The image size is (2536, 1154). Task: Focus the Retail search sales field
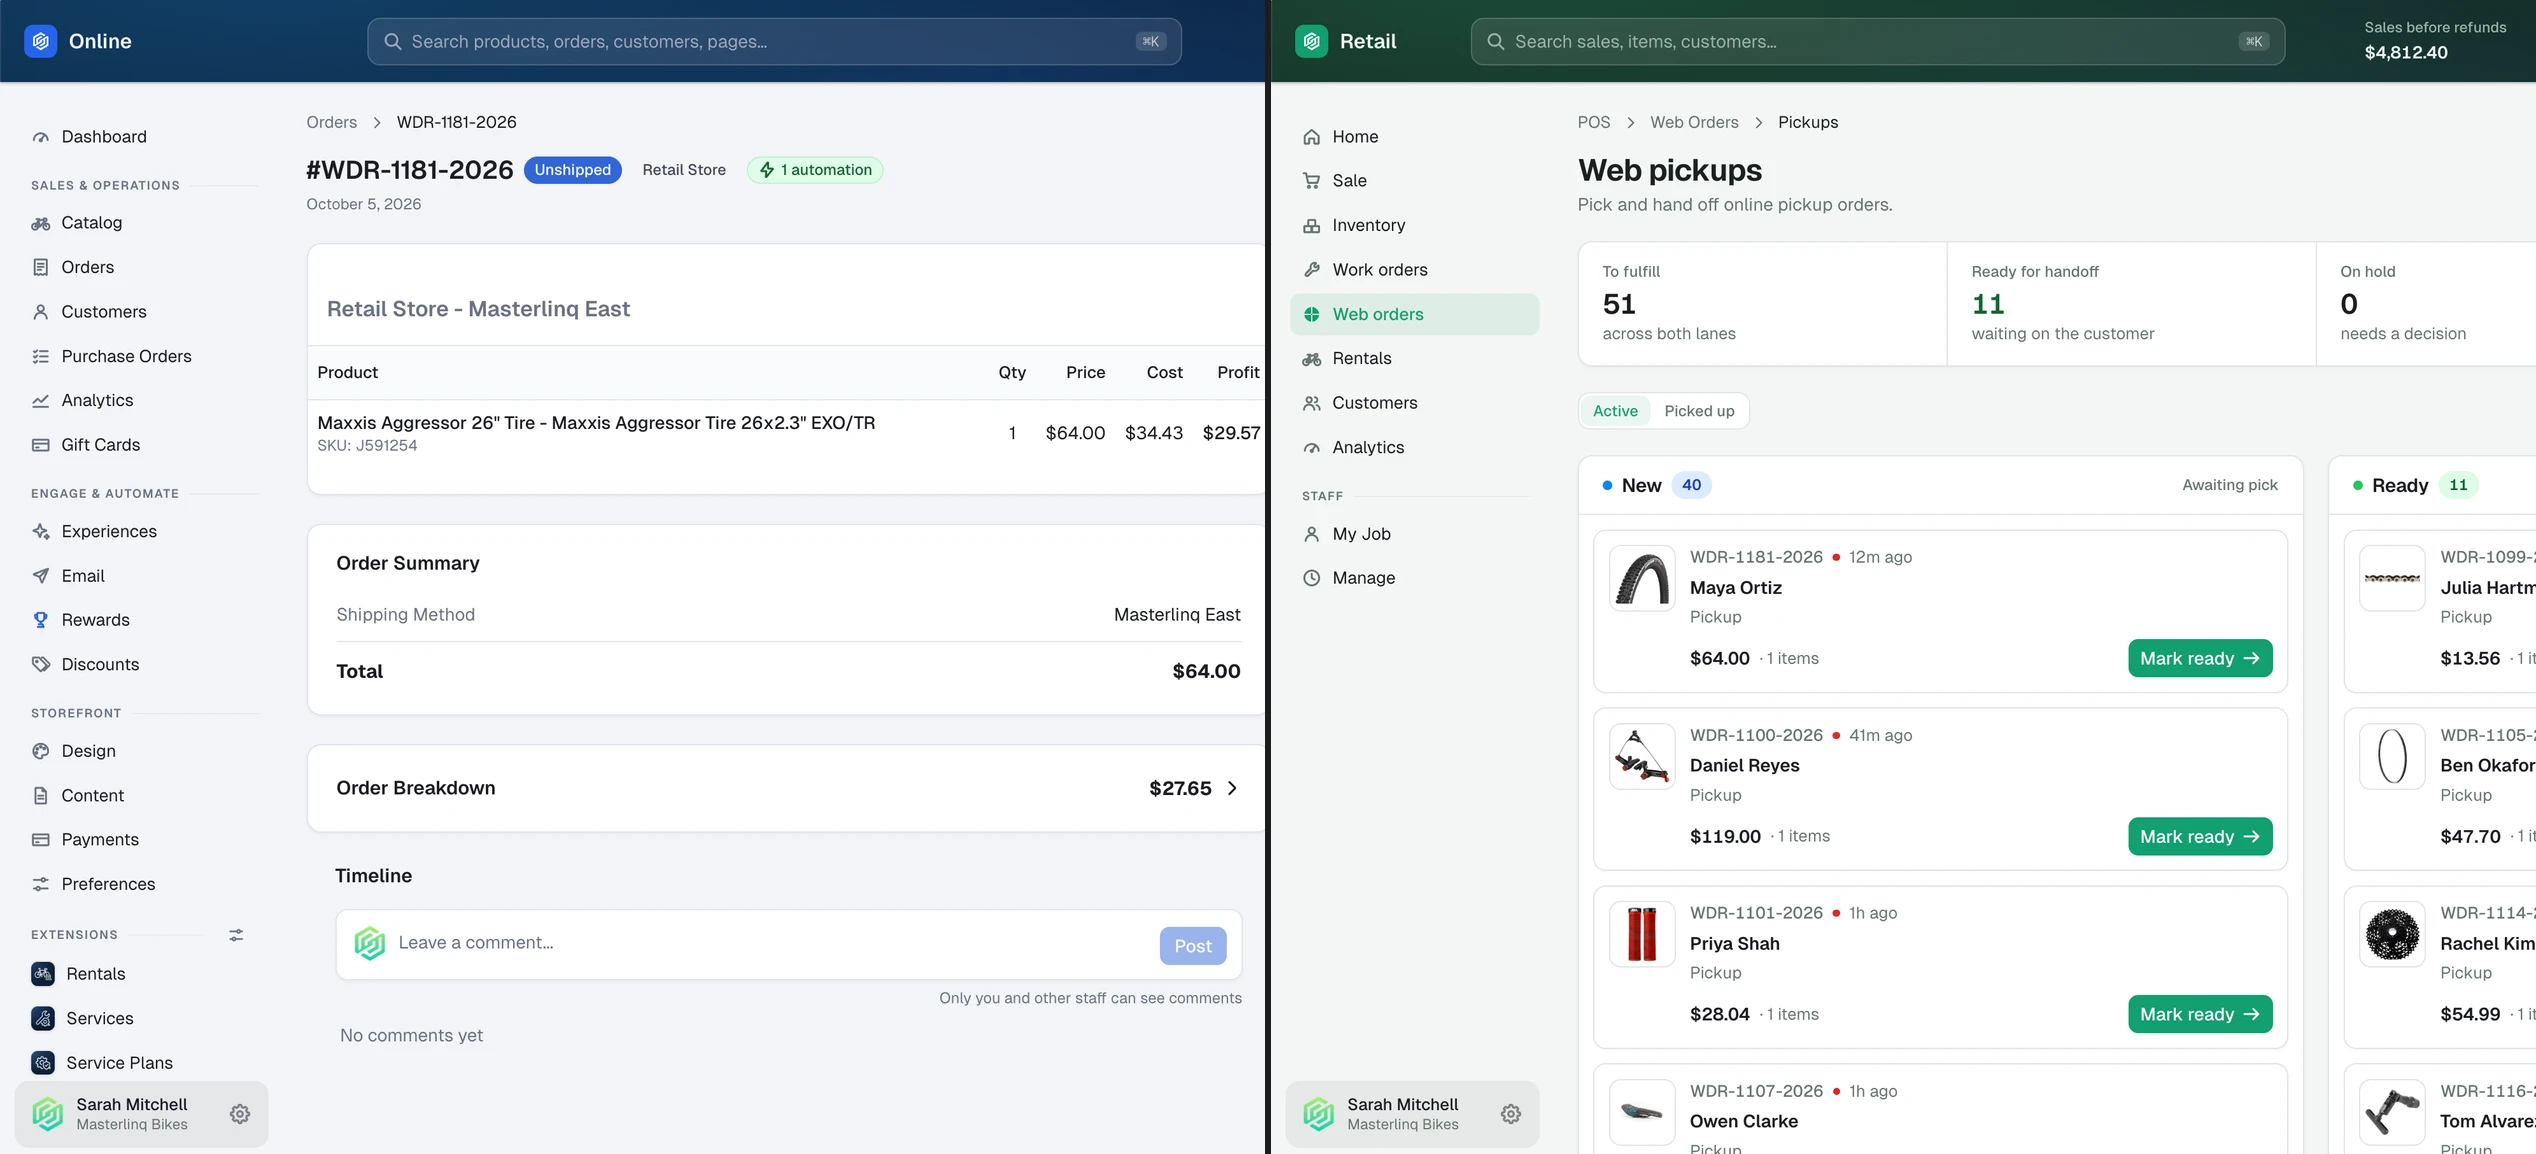point(1877,41)
